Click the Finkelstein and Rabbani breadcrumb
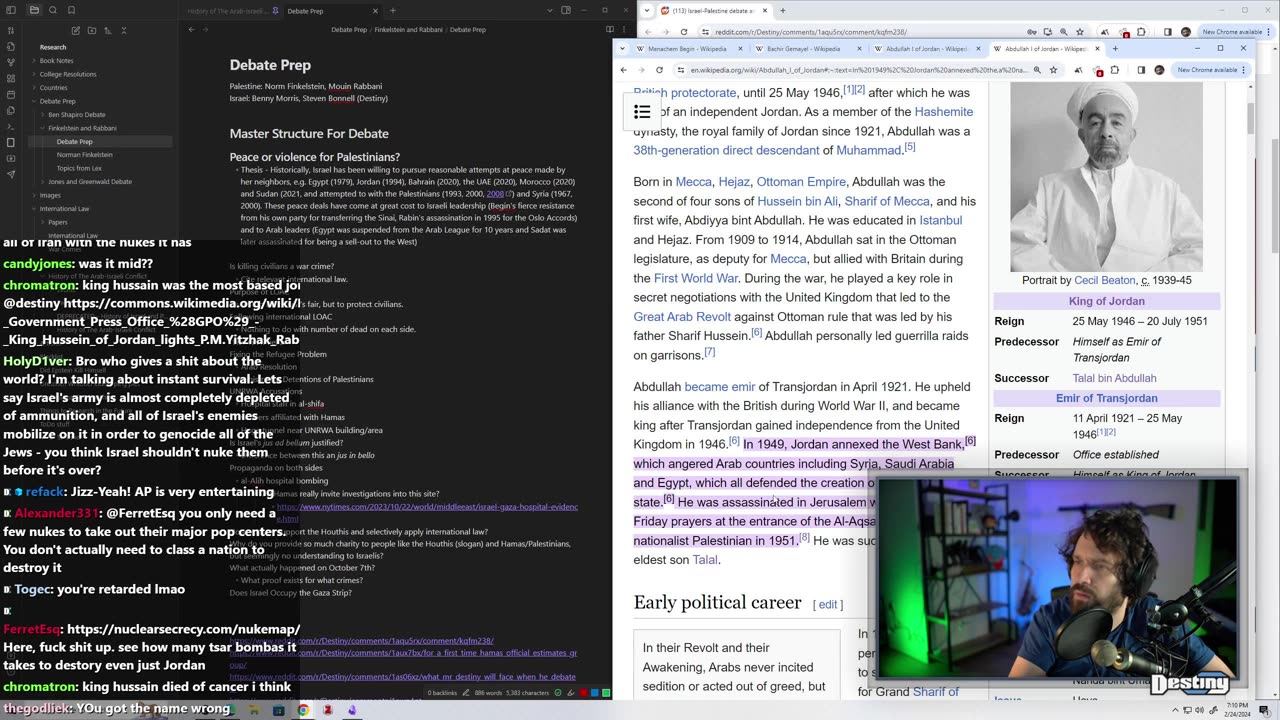The image size is (1280, 720). coord(409,29)
